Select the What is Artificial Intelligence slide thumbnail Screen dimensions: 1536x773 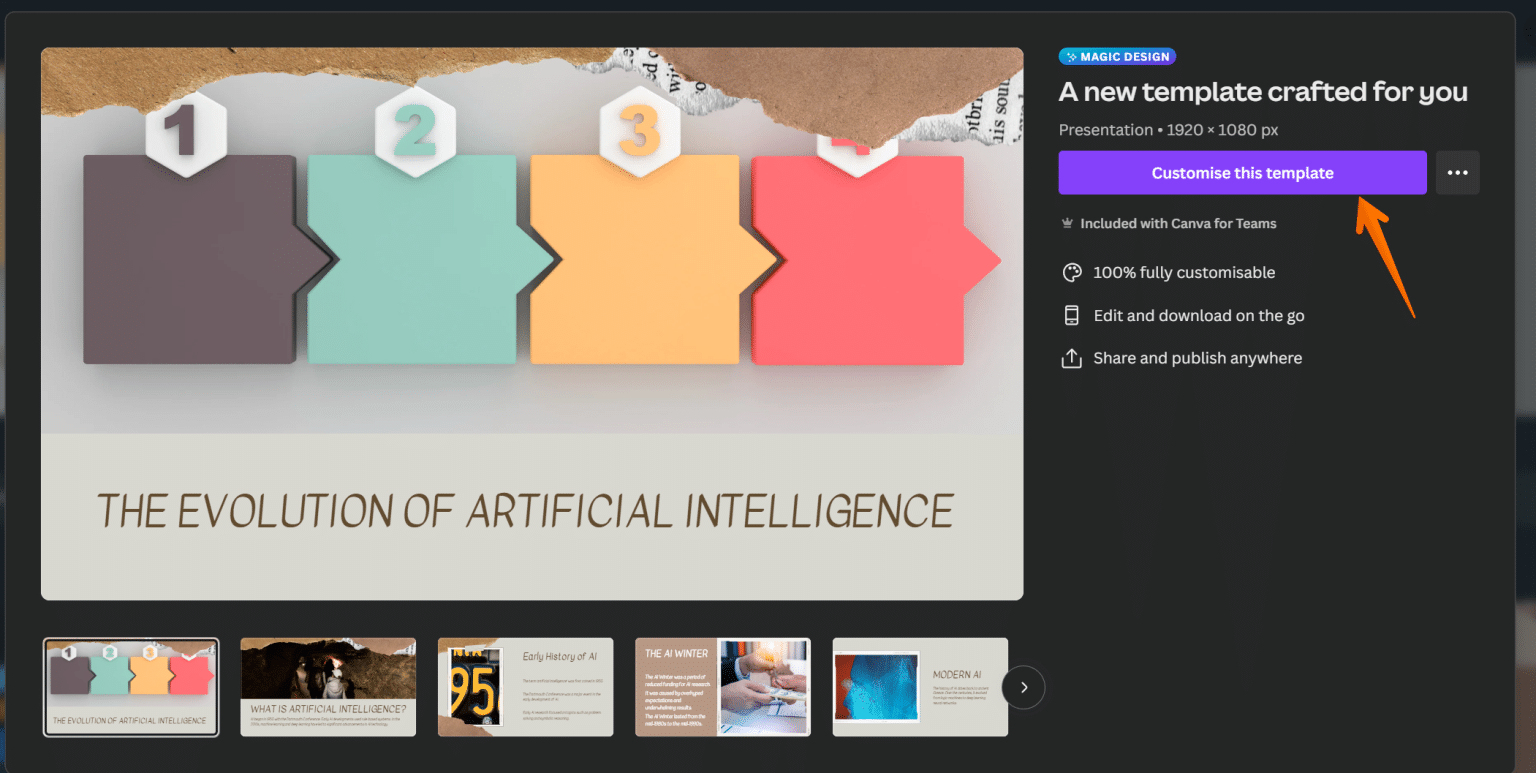[x=328, y=687]
